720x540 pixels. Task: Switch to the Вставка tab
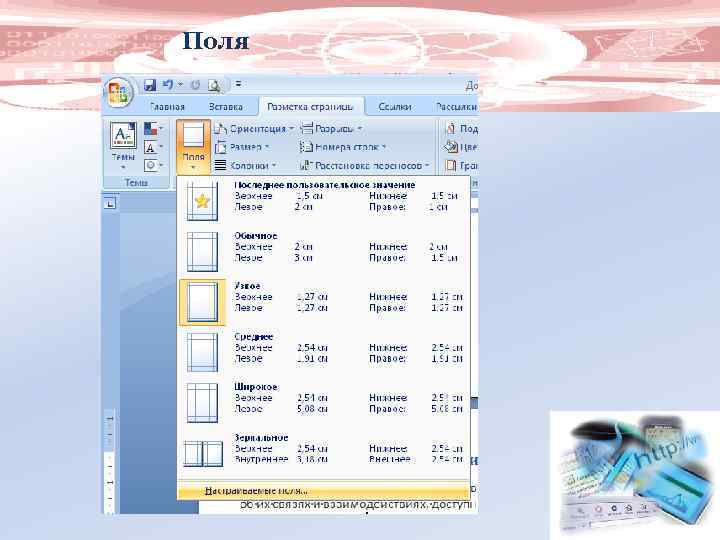(x=225, y=107)
